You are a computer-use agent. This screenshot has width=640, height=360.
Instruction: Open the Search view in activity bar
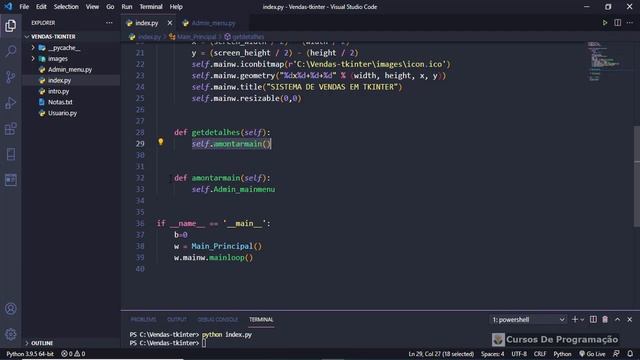[x=11, y=51]
